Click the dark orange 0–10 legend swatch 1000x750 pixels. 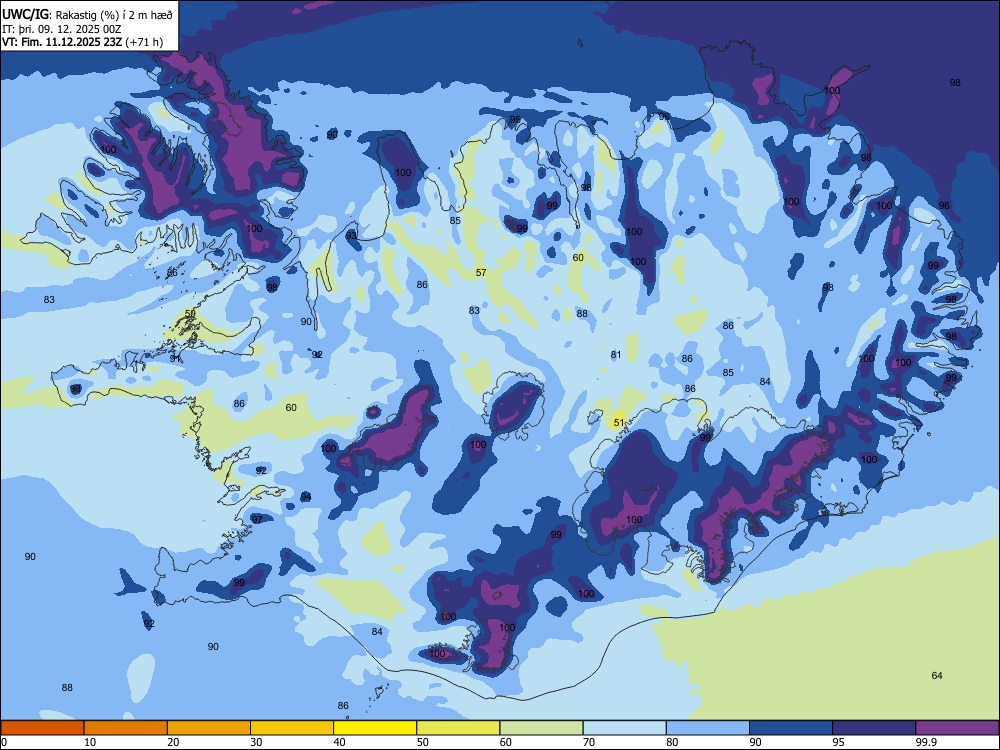42,728
